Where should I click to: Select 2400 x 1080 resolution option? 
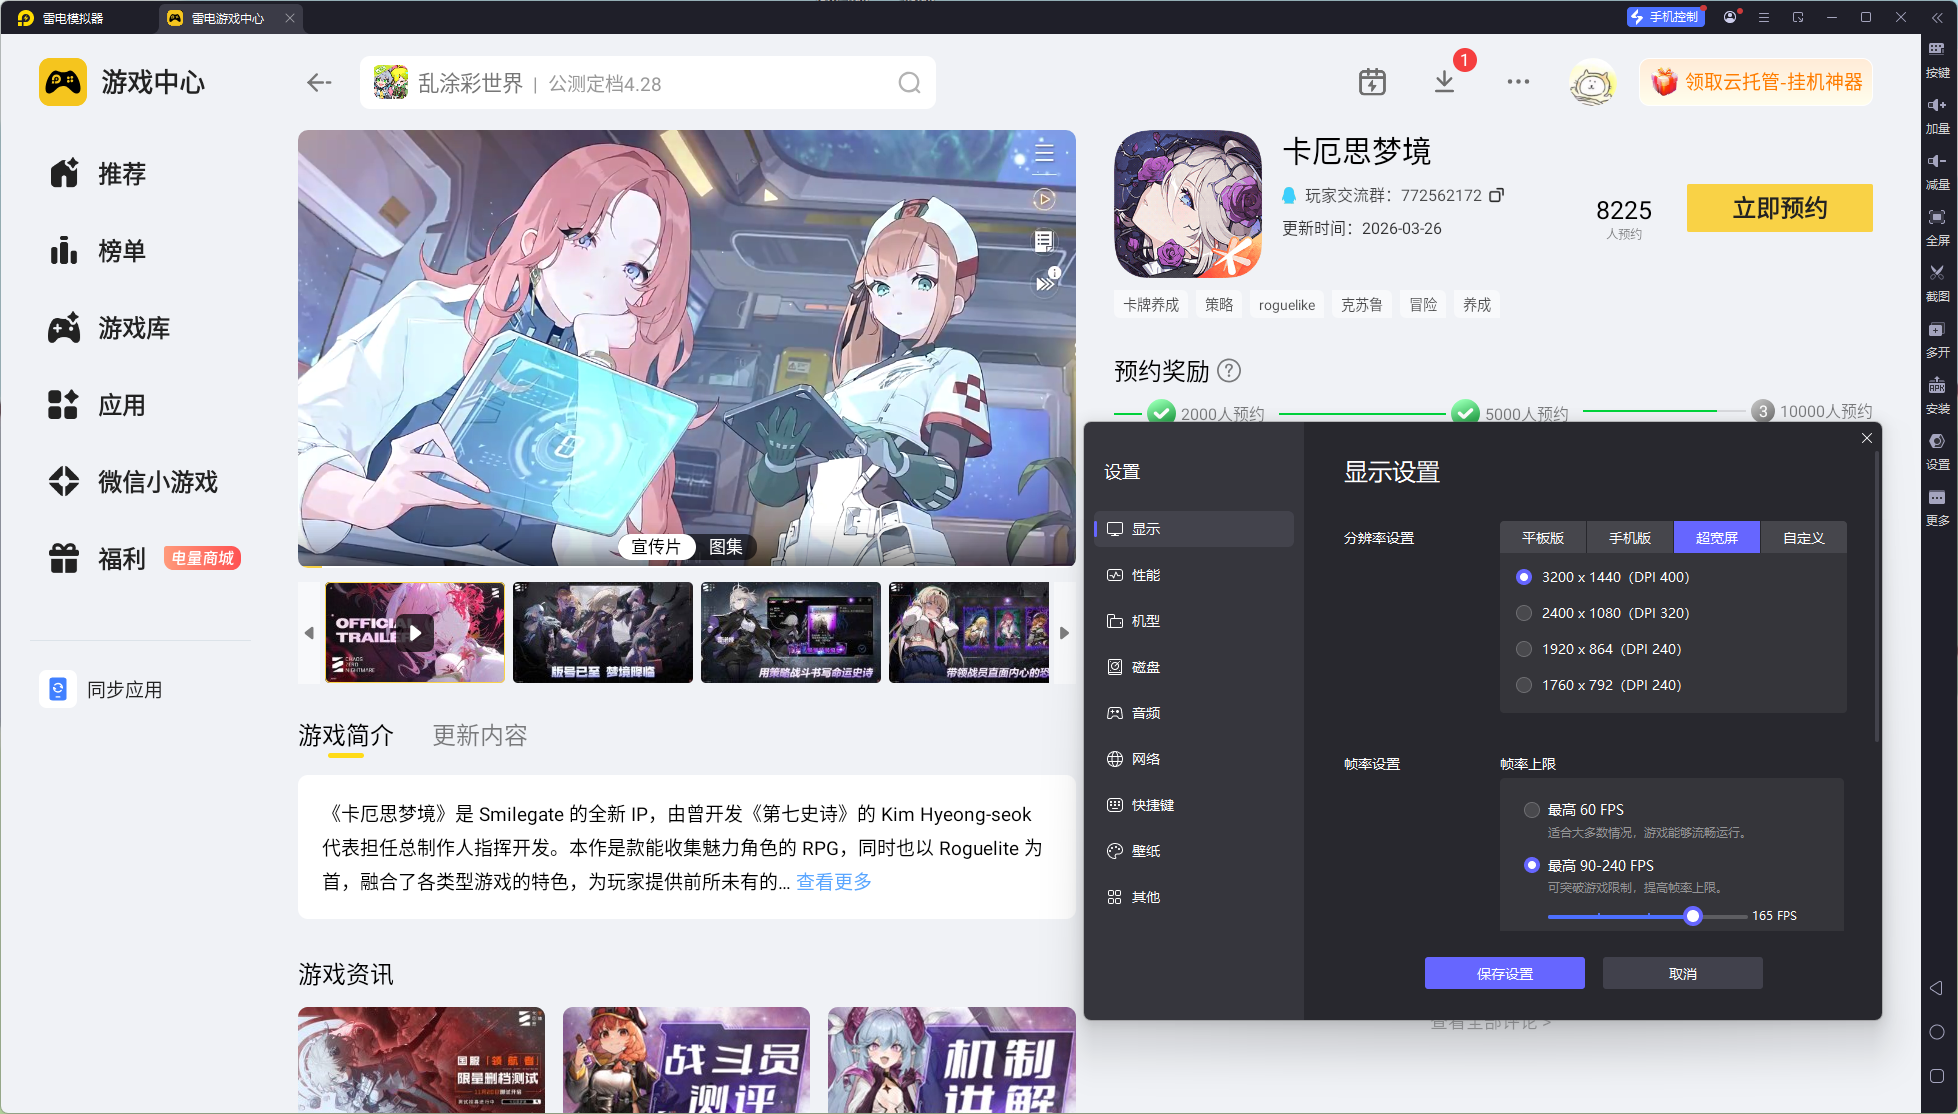(x=1524, y=613)
